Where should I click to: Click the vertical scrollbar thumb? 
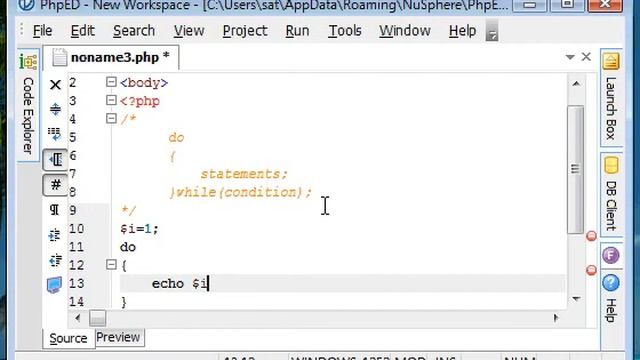pos(575,169)
